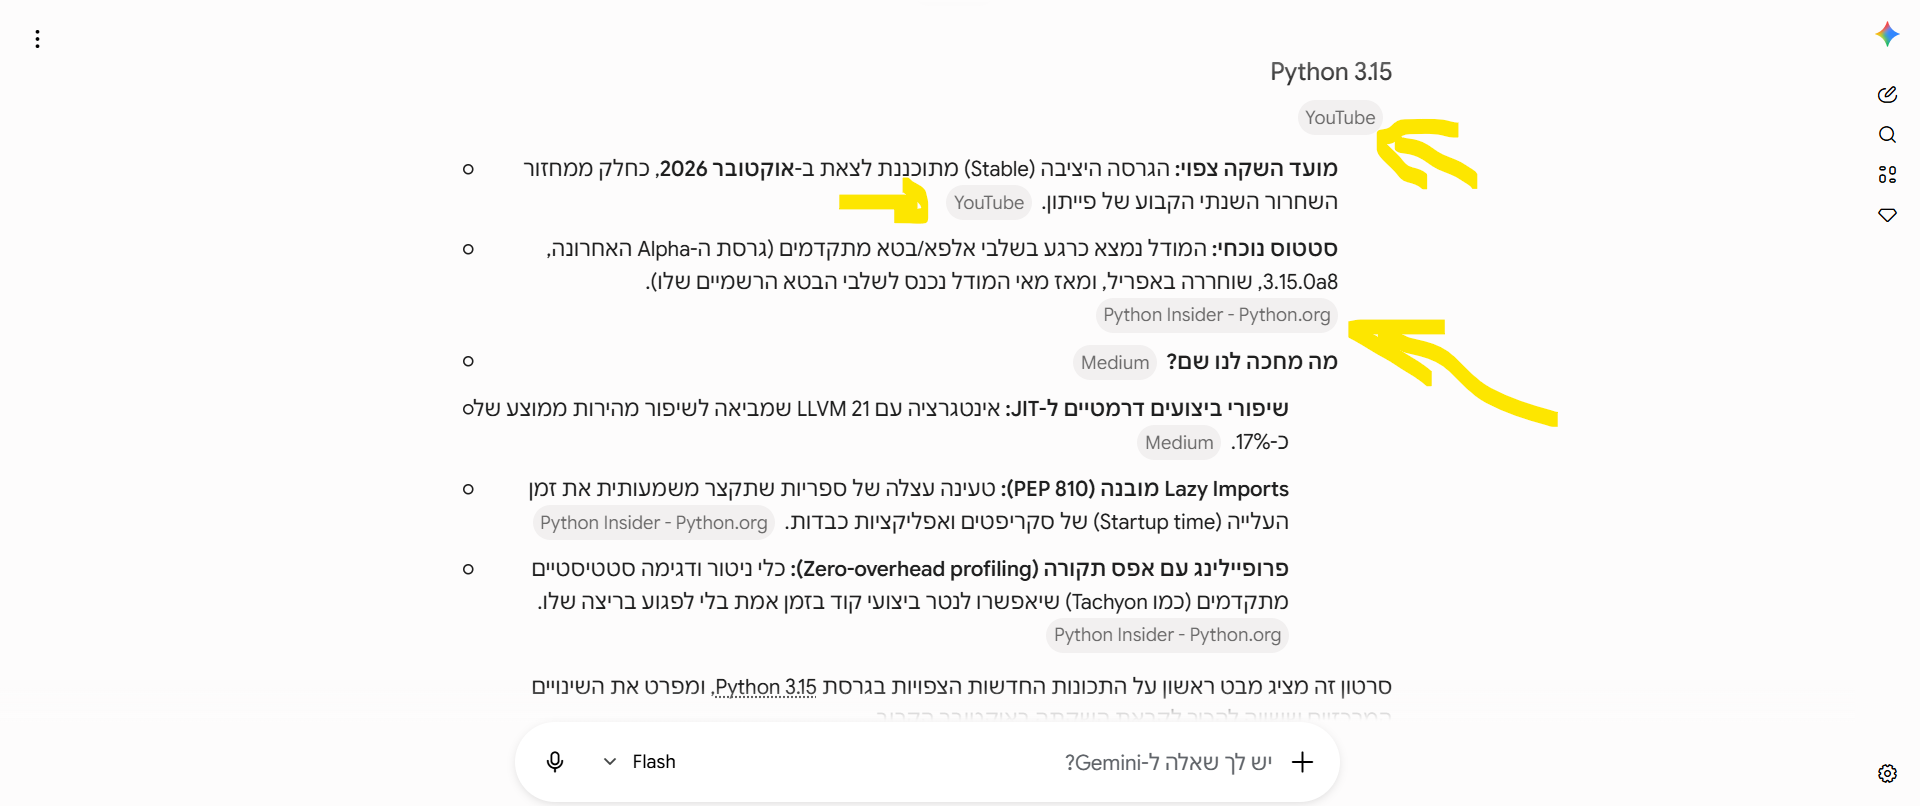Start a new chat with pencil icon
The image size is (1920, 806).
1887,95
